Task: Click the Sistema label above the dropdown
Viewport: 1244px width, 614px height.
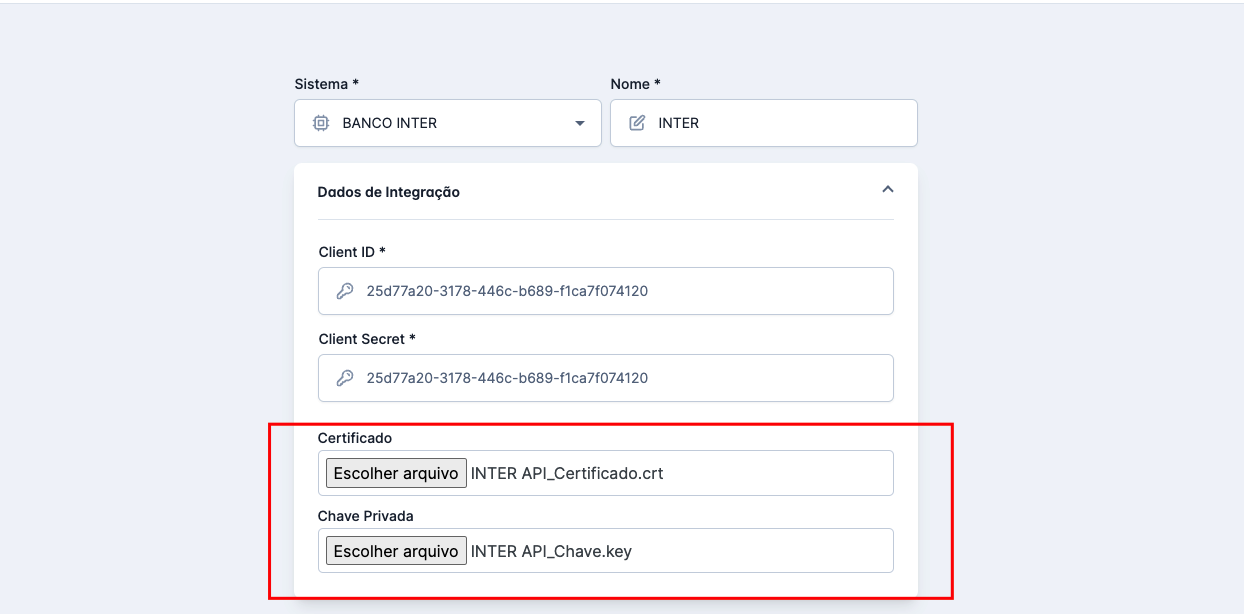Action: click(x=326, y=84)
